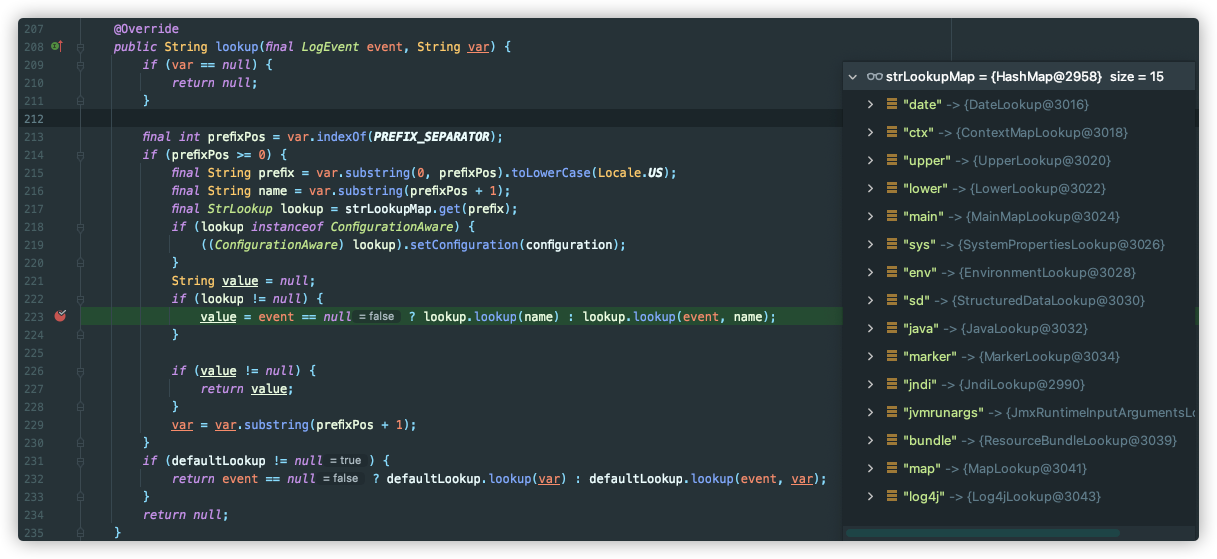Click the glasses watch icon beside strLookupMap

pos(874,76)
